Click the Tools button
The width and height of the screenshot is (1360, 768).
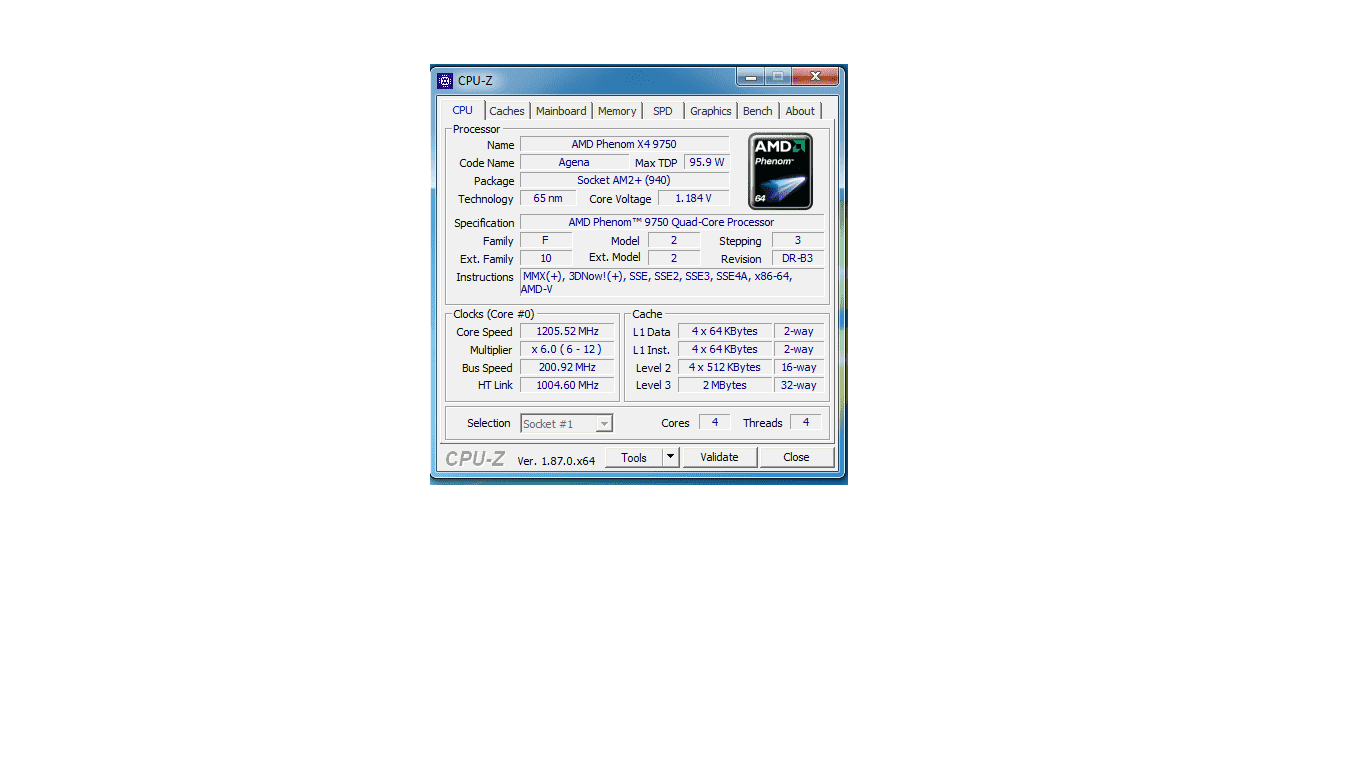pos(634,457)
